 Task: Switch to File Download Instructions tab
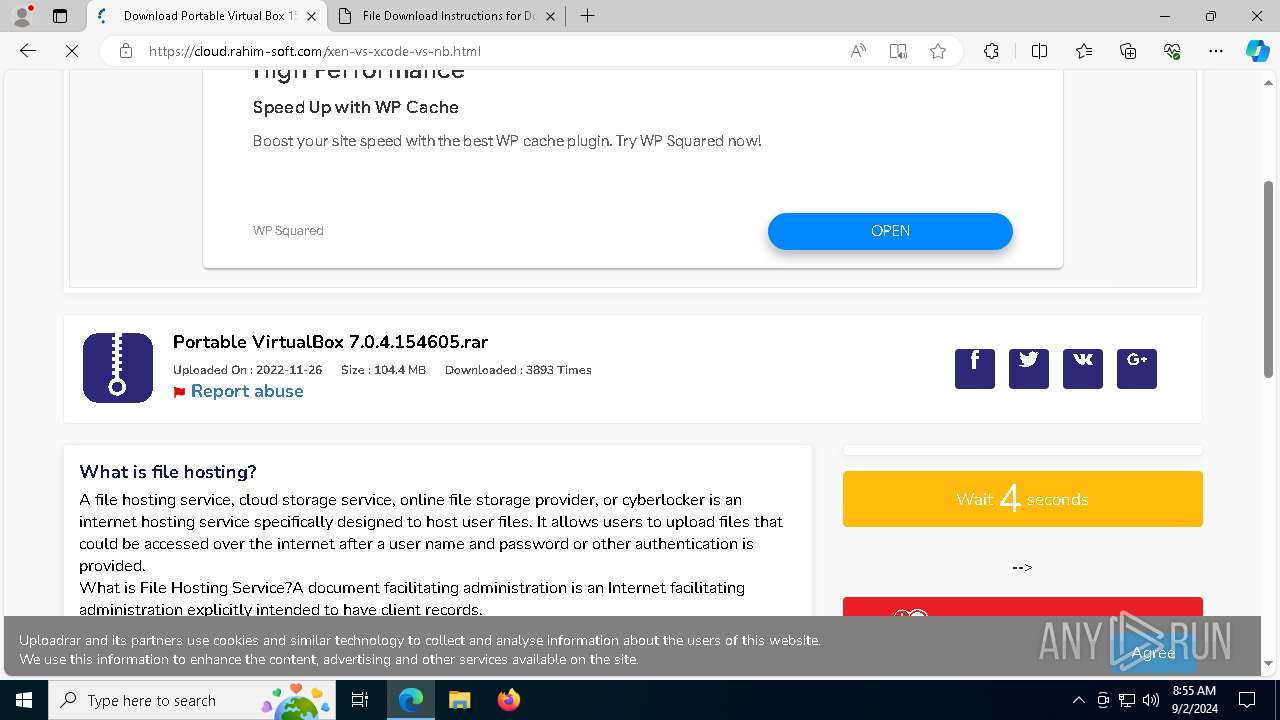tap(448, 16)
